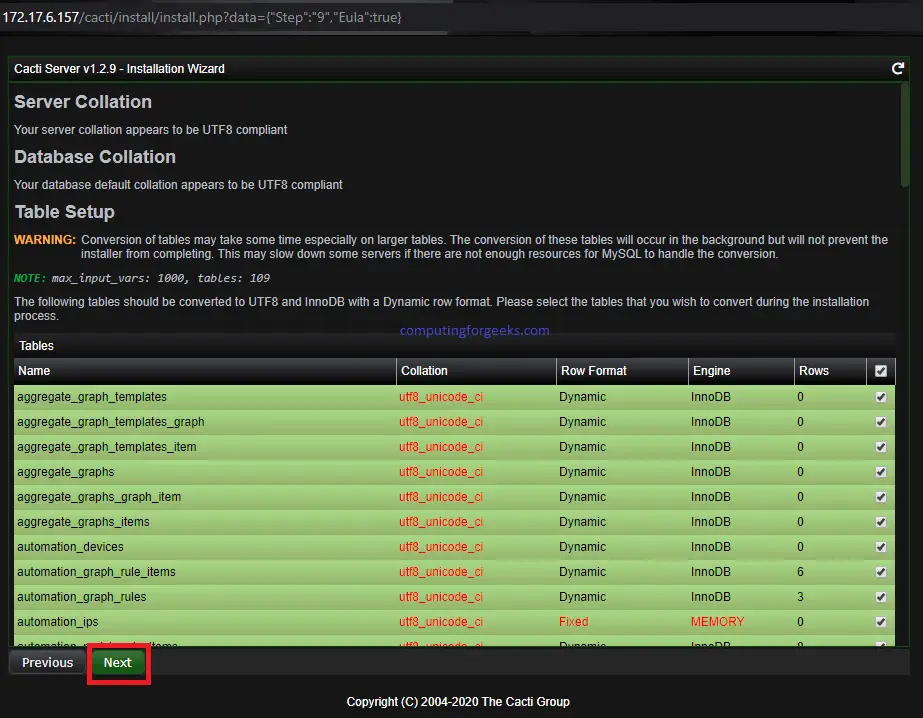Click the Collation column header
The image size is (923, 718).
[x=476, y=371]
